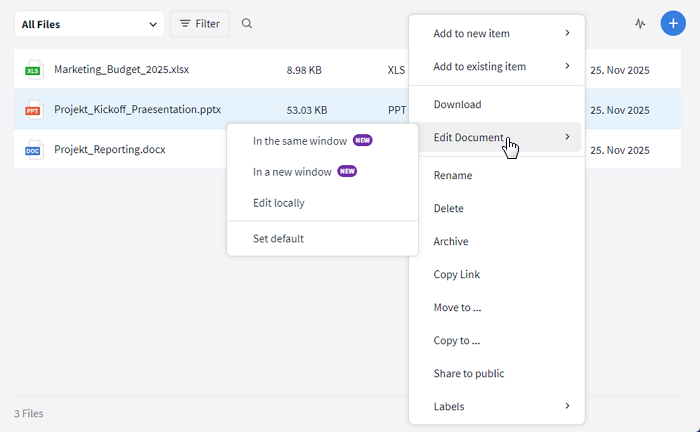Choose Rename in the context menu
Screen dimensions: 700x432
point(452,176)
